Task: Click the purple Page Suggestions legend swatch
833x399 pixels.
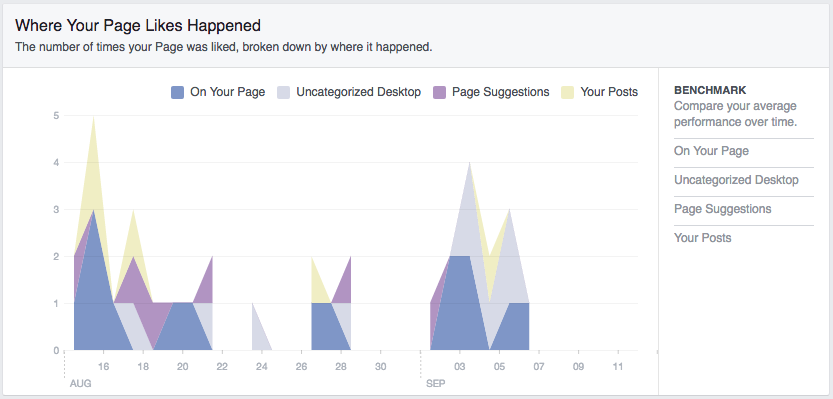Action: click(439, 92)
